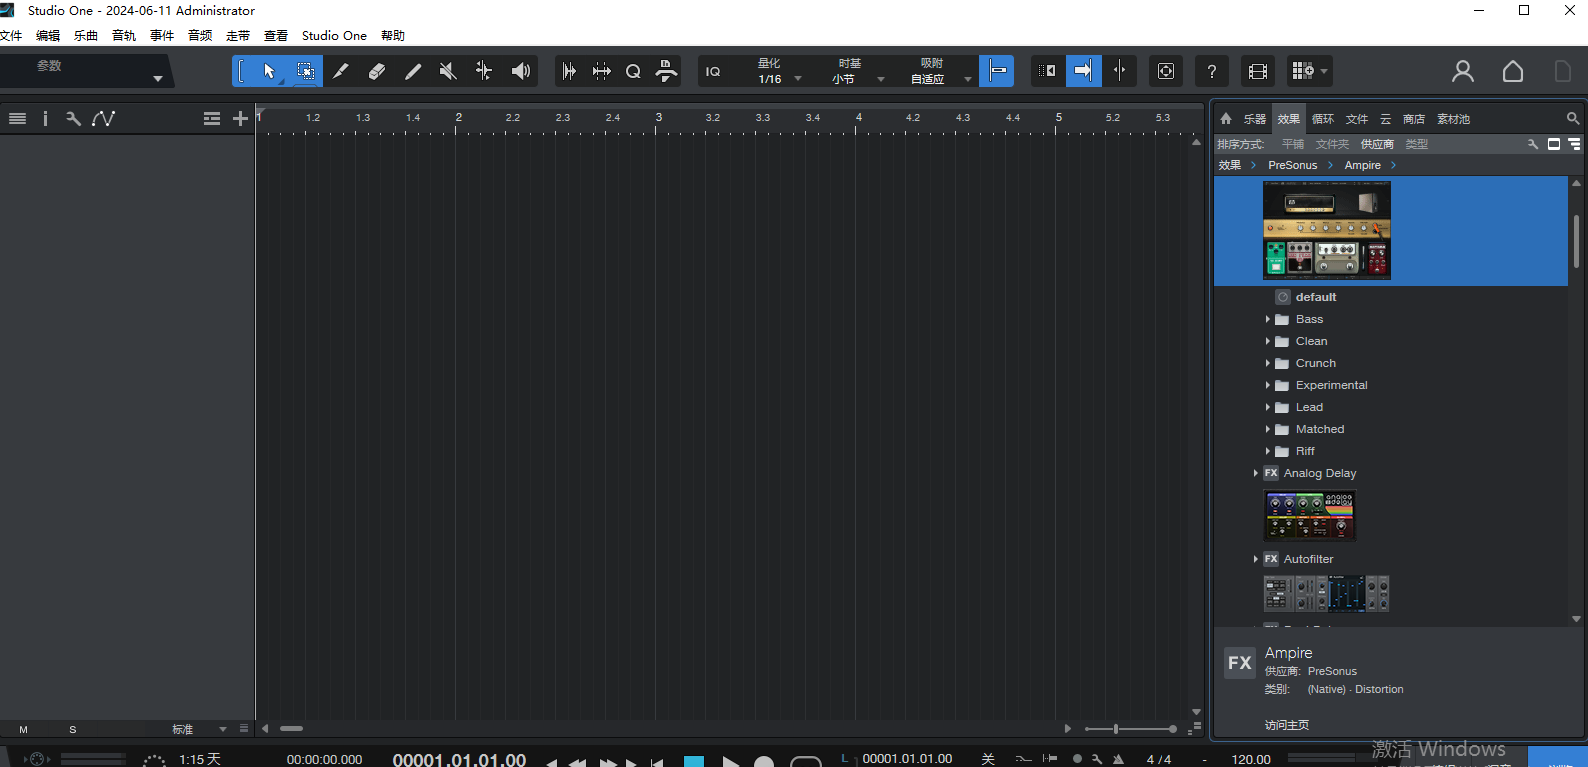The height and width of the screenshot is (767, 1588).
Task: Select the Eraser tool
Action: (377, 71)
